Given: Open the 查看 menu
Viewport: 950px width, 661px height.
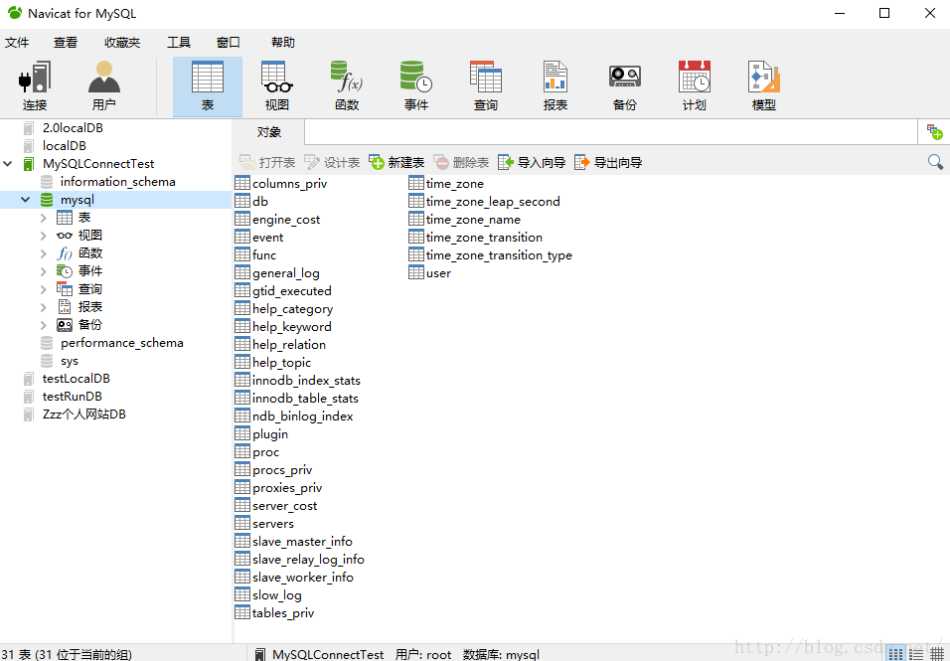Looking at the screenshot, I should pyautogui.click(x=65, y=42).
